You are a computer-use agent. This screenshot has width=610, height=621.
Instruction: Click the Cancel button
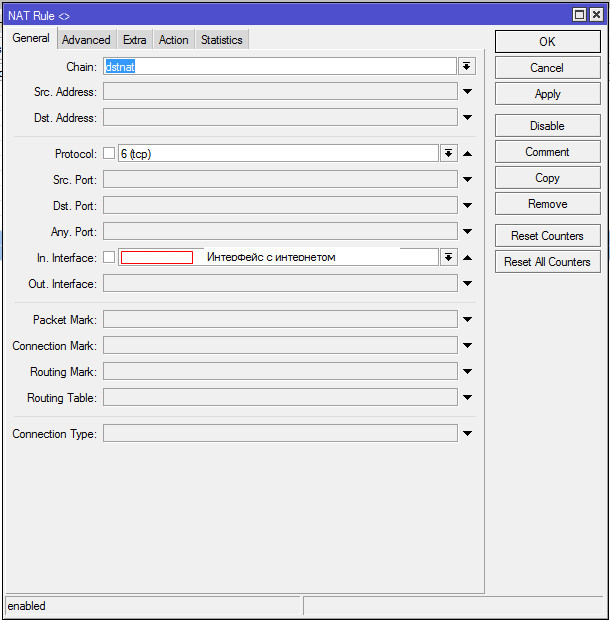[x=547, y=68]
